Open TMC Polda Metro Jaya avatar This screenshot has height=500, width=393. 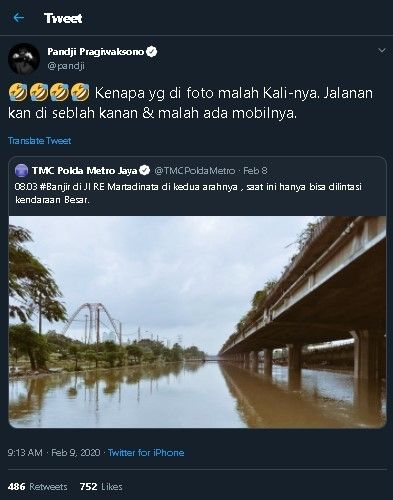pyautogui.click(x=22, y=171)
